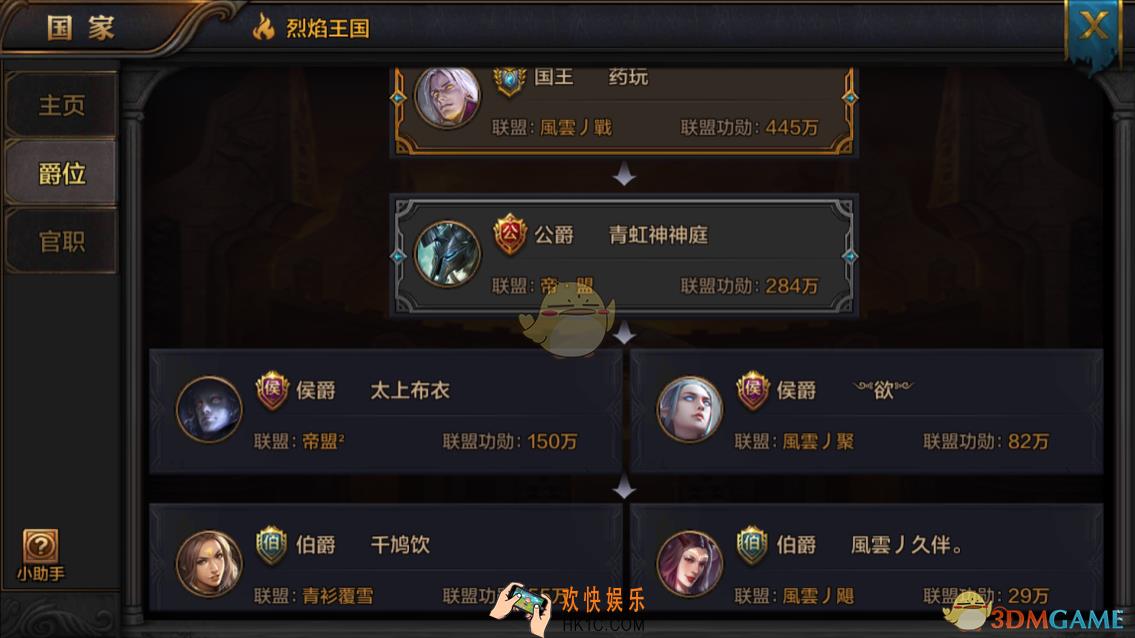Open the marquis 欲 player card
Screen dimensions: 1135x638
[866, 411]
